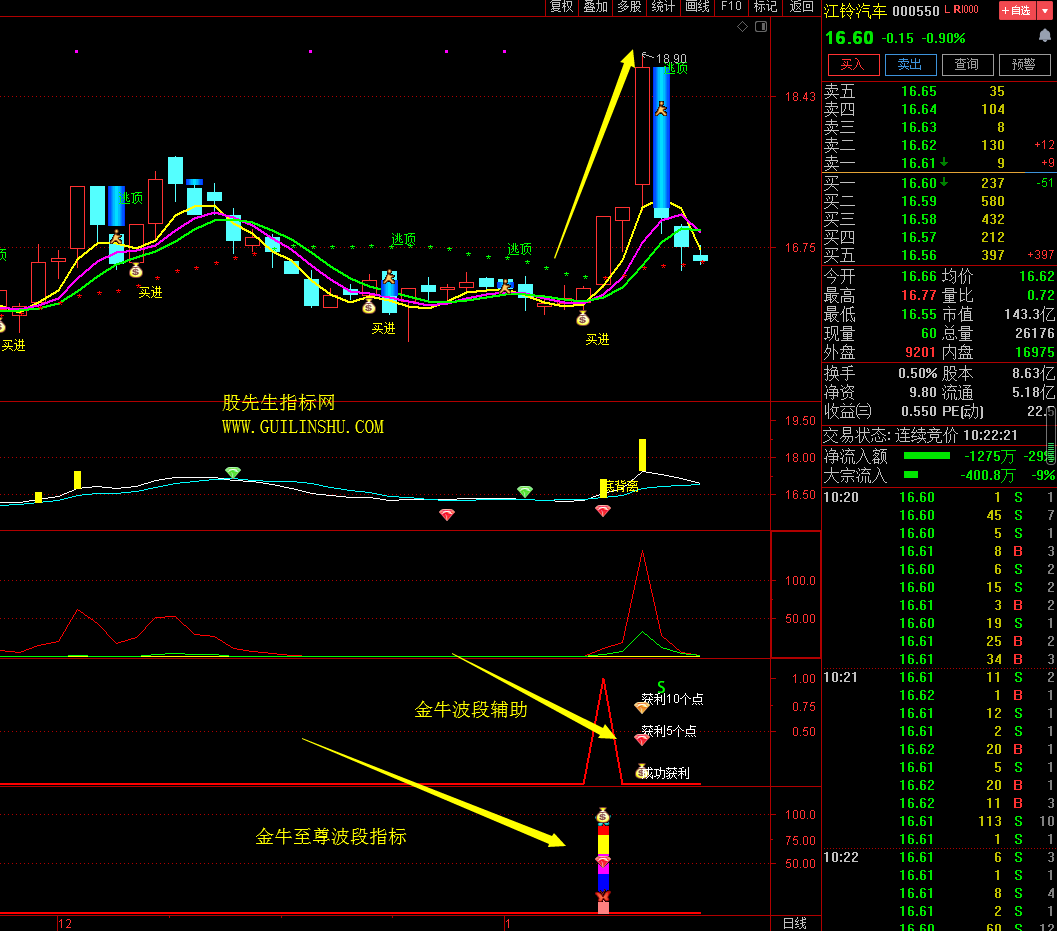Image resolution: width=1057 pixels, height=931 pixels.
Task: Click the 预警 alert button
Action: click(x=1024, y=65)
